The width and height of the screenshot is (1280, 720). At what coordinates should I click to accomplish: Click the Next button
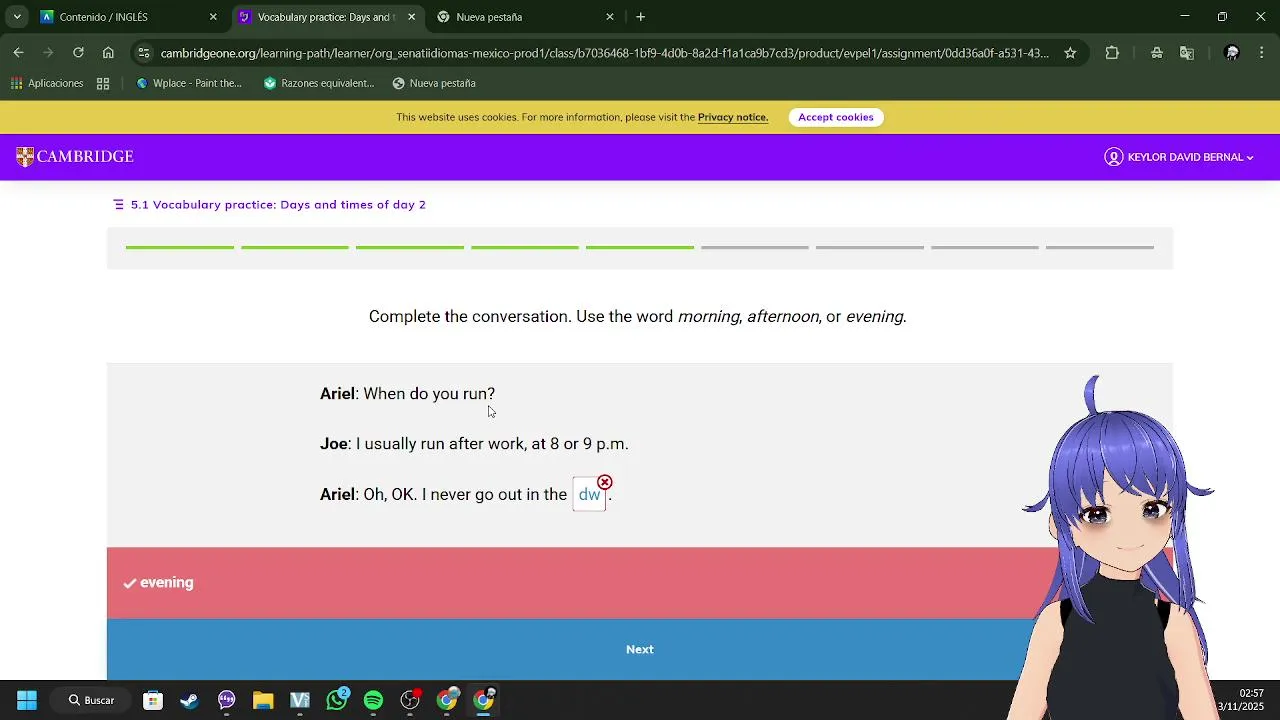[640, 649]
